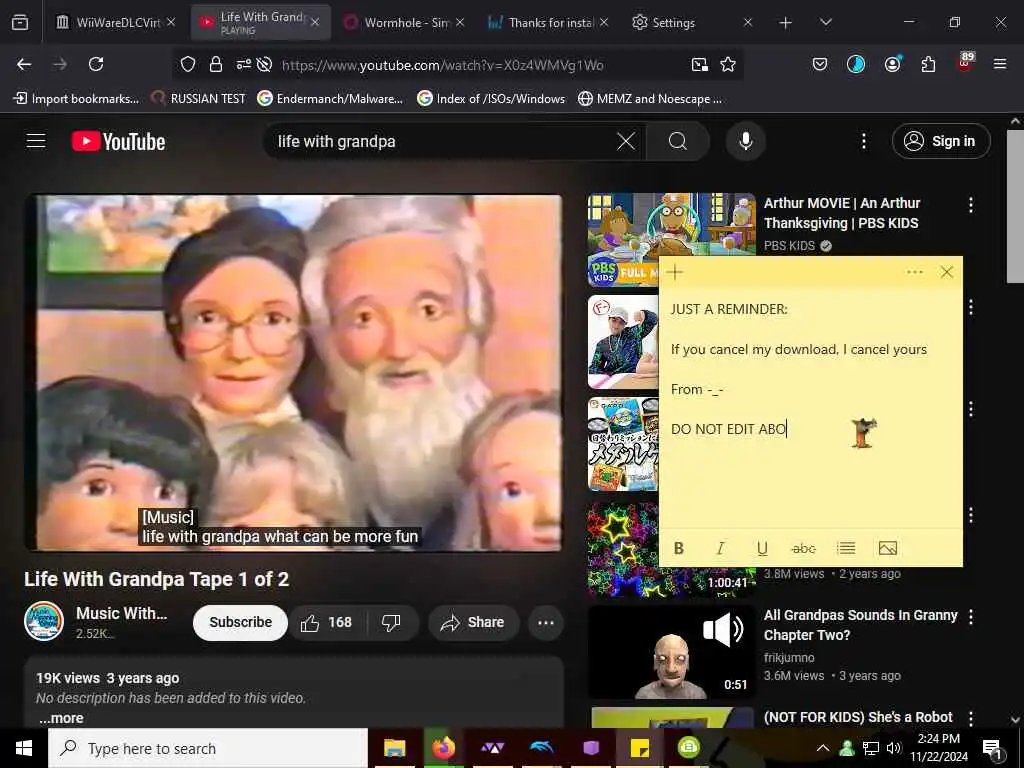
Task: Add image to sticky note
Action: 888,548
